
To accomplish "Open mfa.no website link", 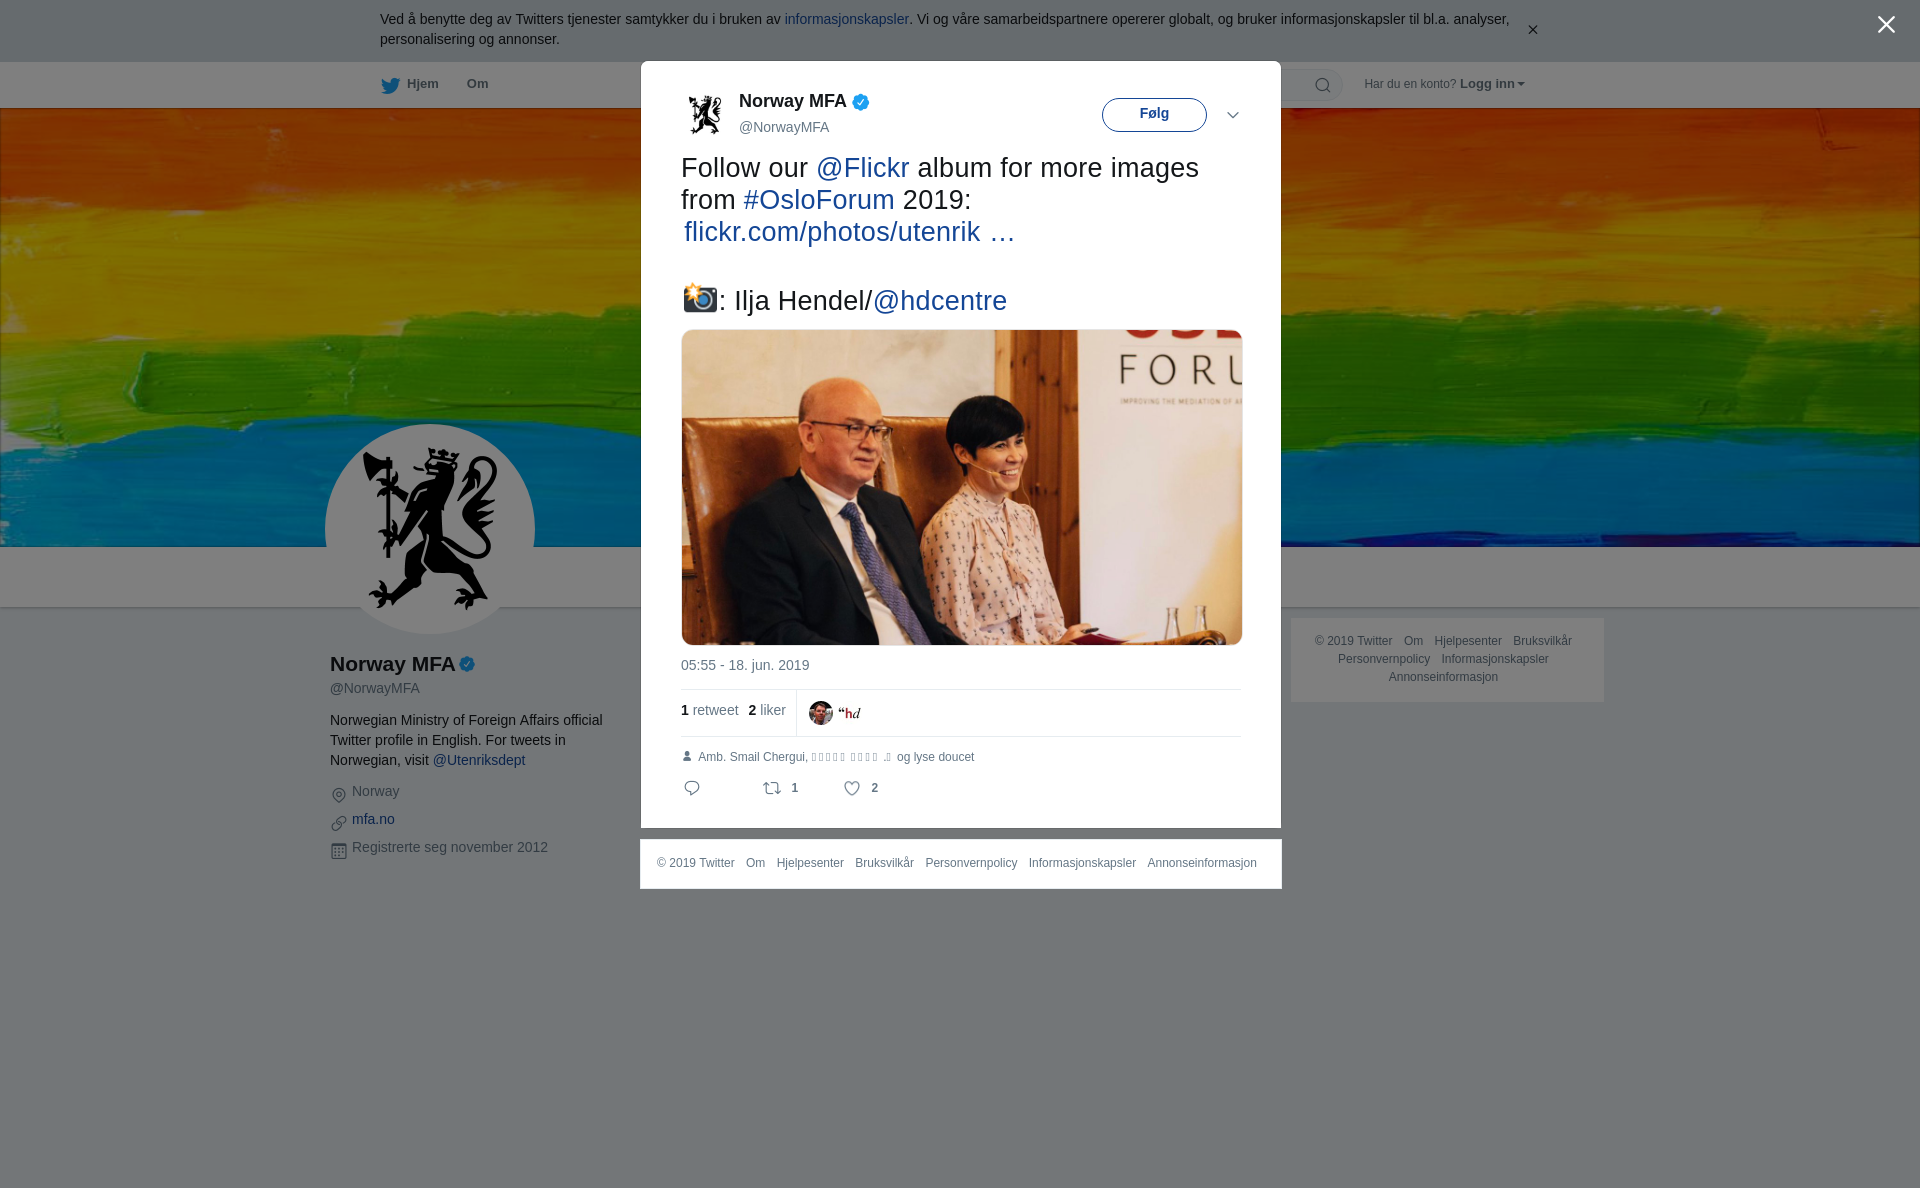I will pyautogui.click(x=373, y=819).
